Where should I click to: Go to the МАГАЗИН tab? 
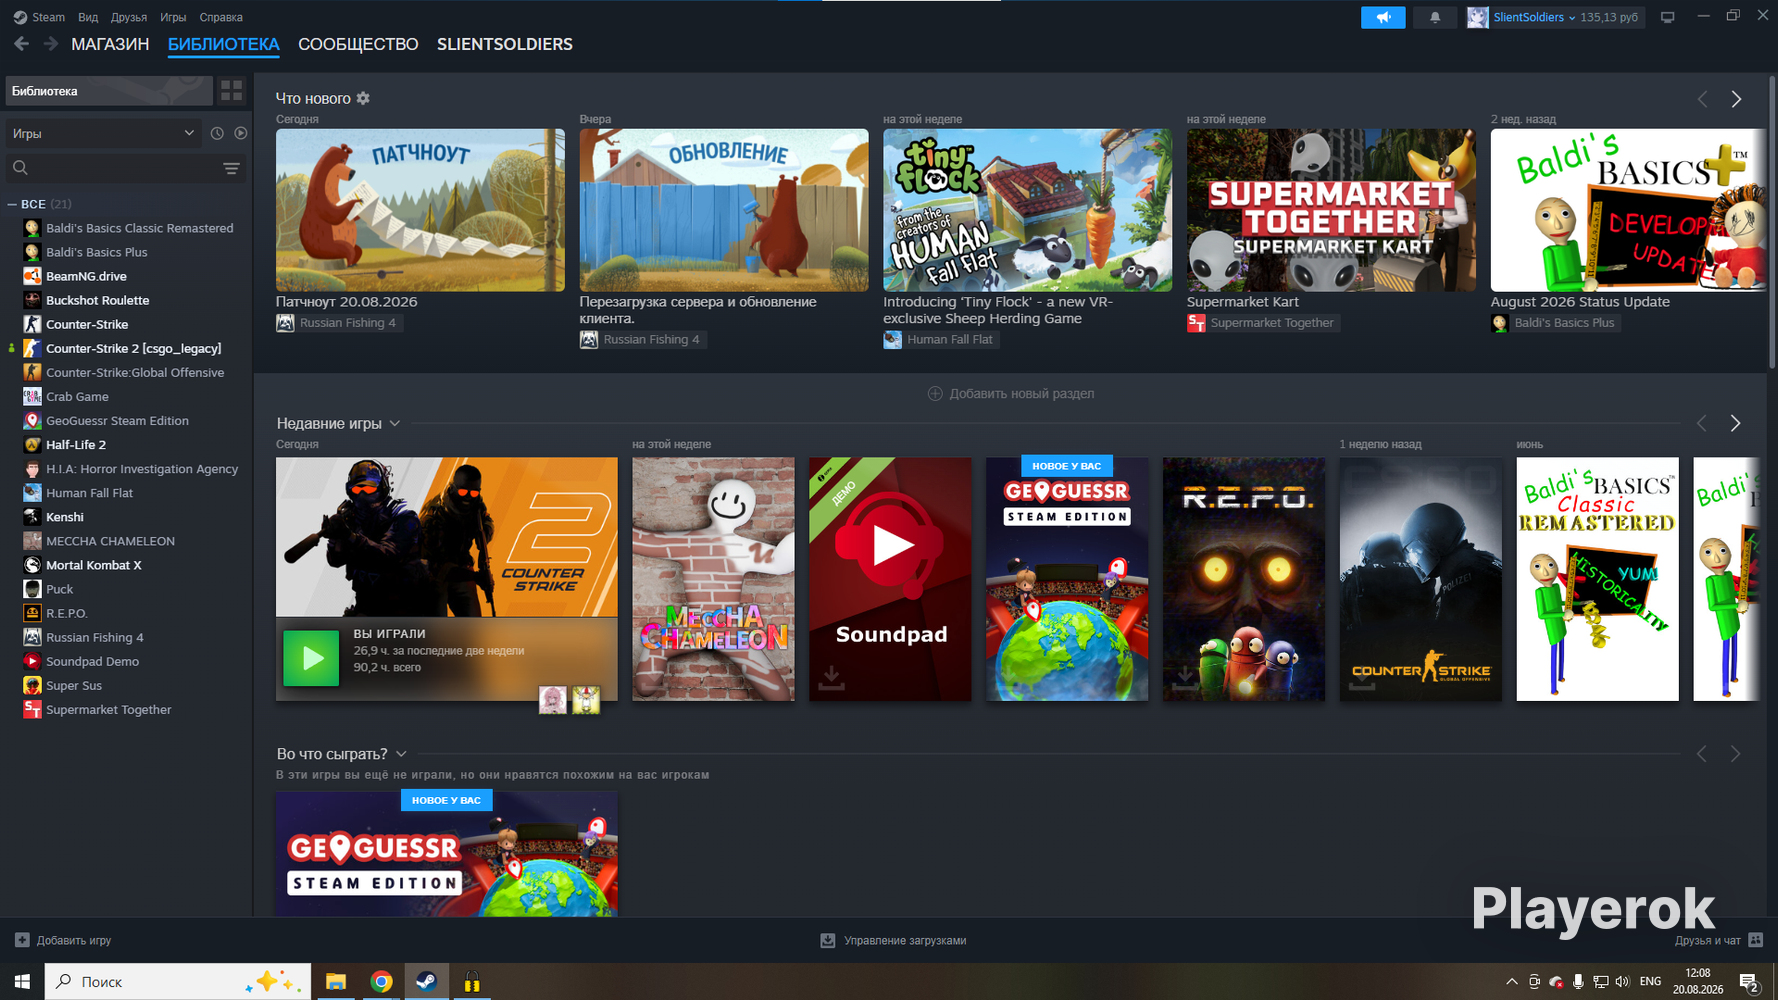coord(110,44)
